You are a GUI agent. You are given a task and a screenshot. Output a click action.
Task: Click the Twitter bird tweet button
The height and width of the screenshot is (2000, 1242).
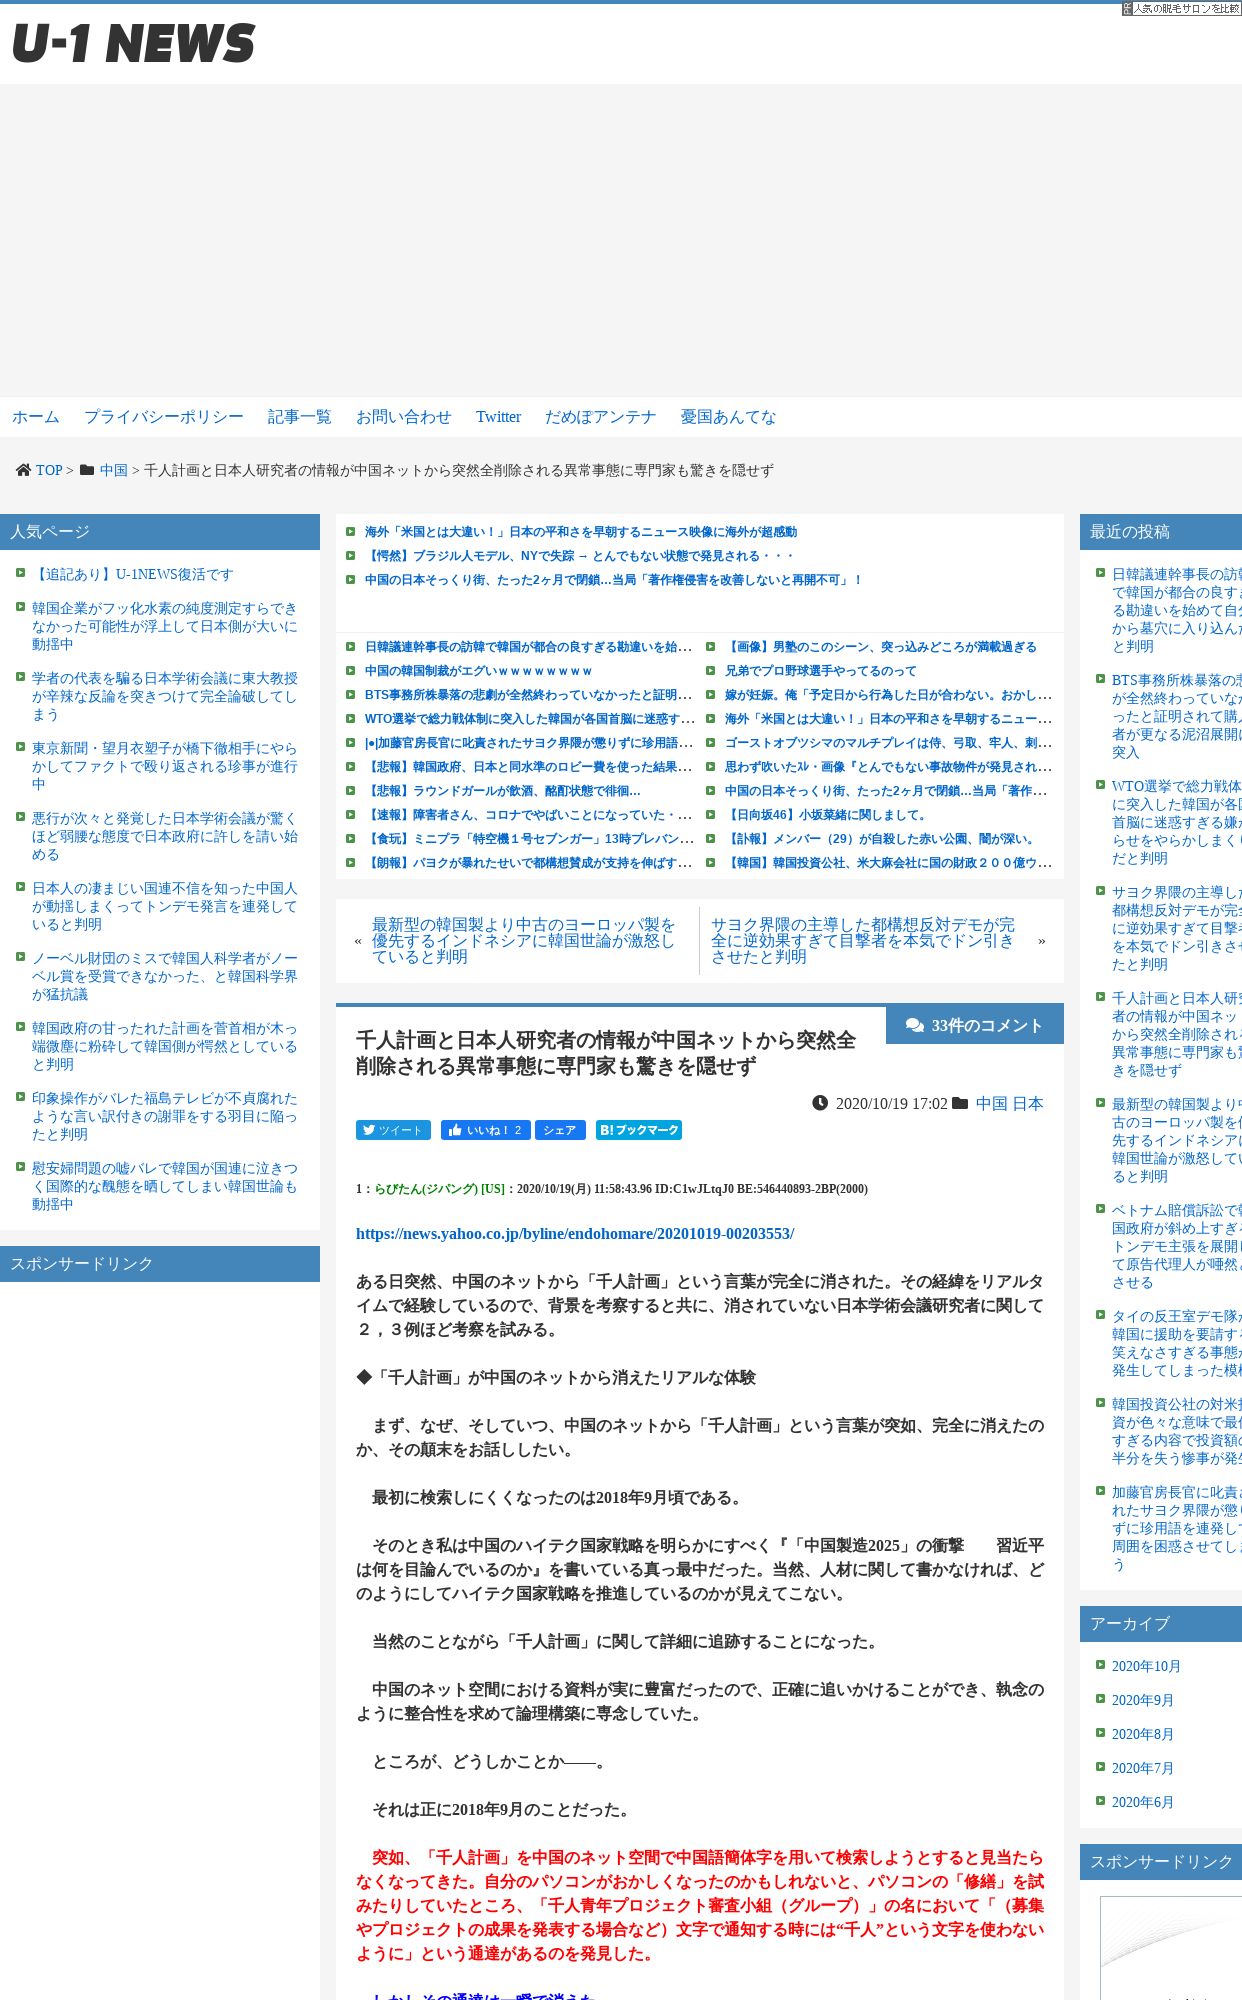coord(393,1130)
